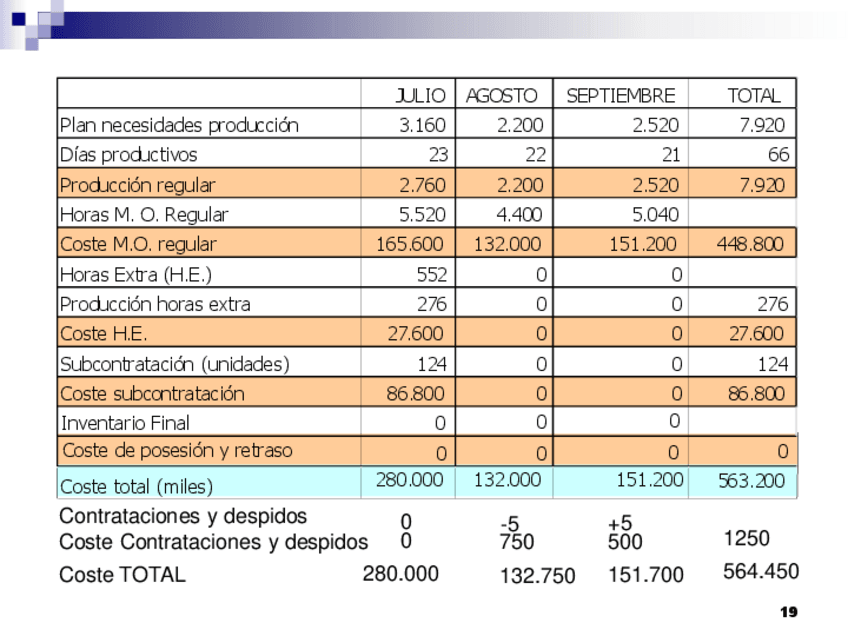The width and height of the screenshot is (848, 636).
Task: Click the 165.600 cost cell for July
Action: (x=410, y=244)
